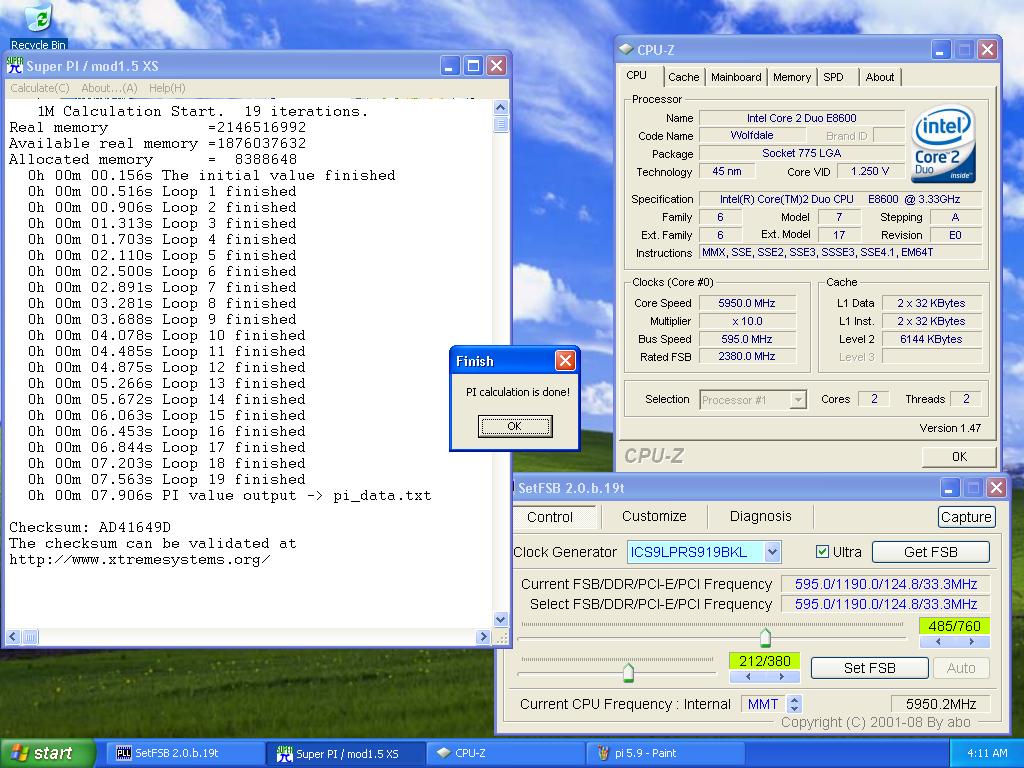The image size is (1024, 768).
Task: Click the Super PI horizontal scrollbar thumb
Action: (x=30, y=636)
